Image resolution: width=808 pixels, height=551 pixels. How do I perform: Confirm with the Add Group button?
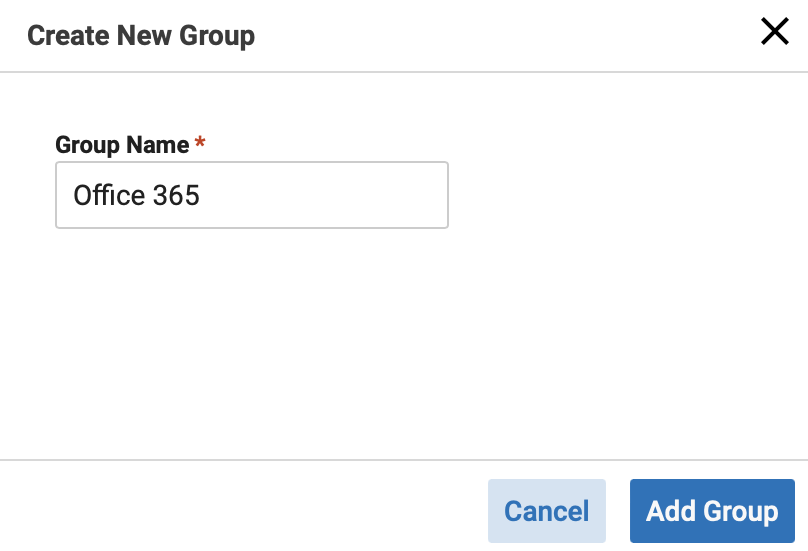712,511
